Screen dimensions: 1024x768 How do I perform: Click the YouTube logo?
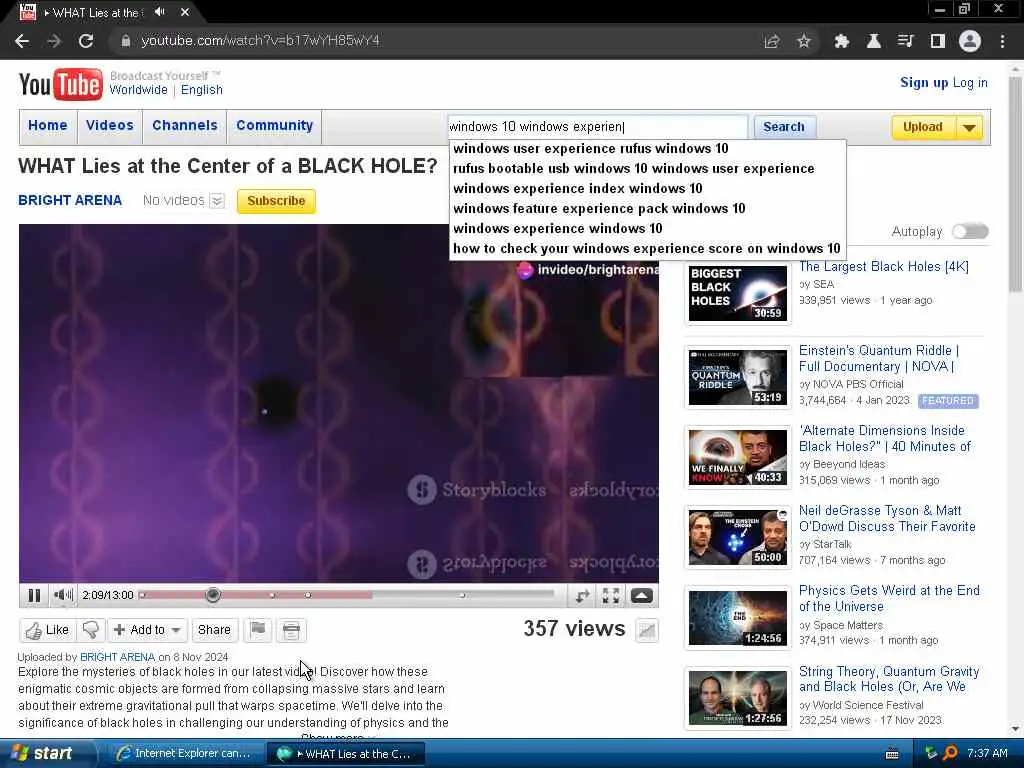(60, 84)
